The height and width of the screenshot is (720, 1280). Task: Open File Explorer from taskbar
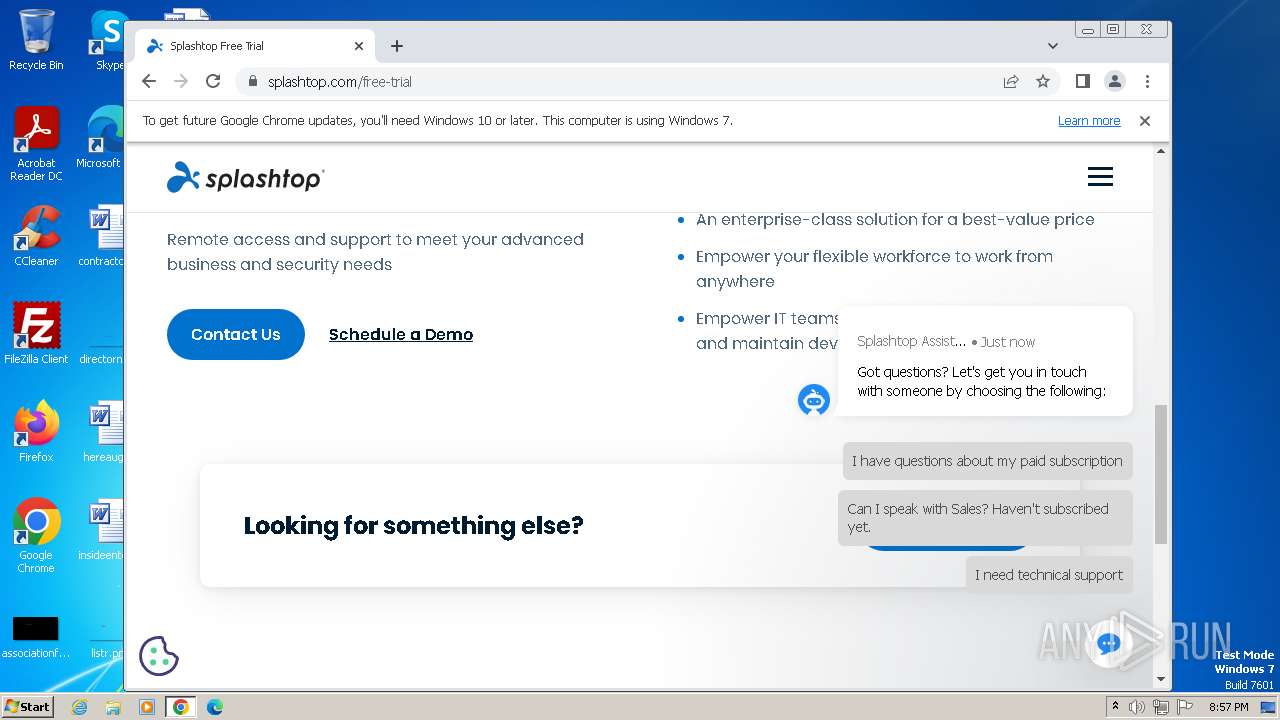tap(113, 707)
